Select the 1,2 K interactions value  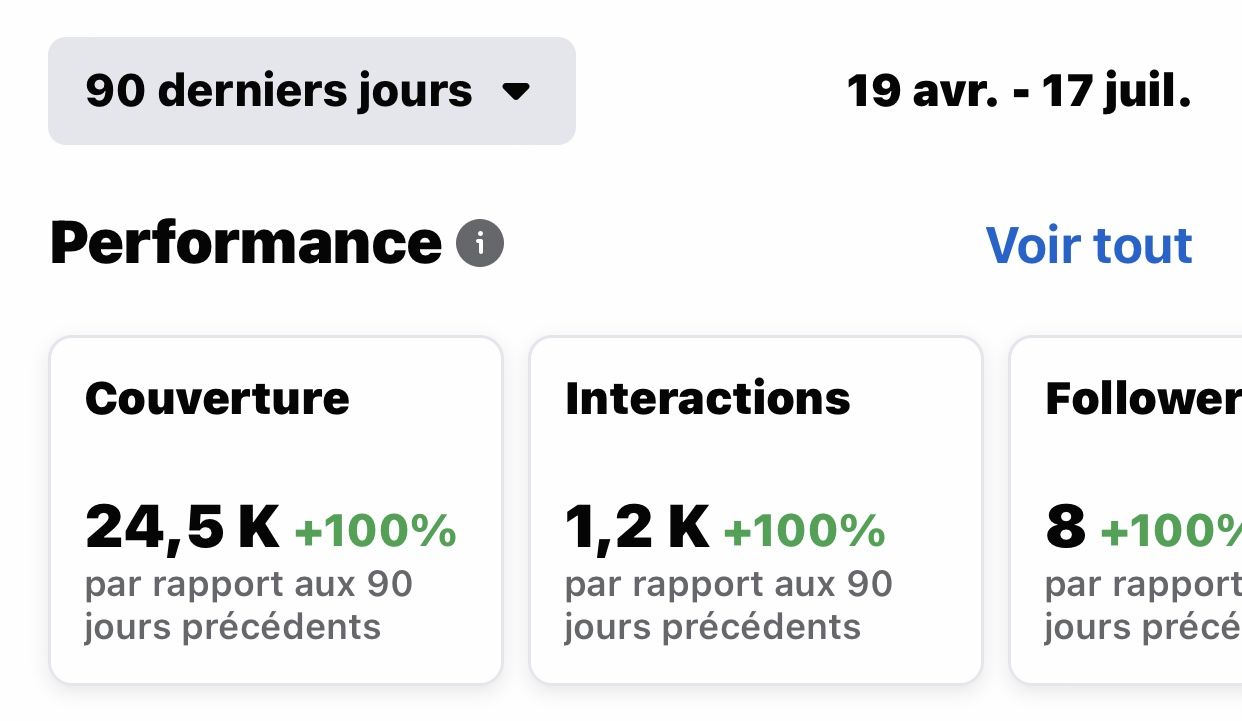[x=638, y=527]
